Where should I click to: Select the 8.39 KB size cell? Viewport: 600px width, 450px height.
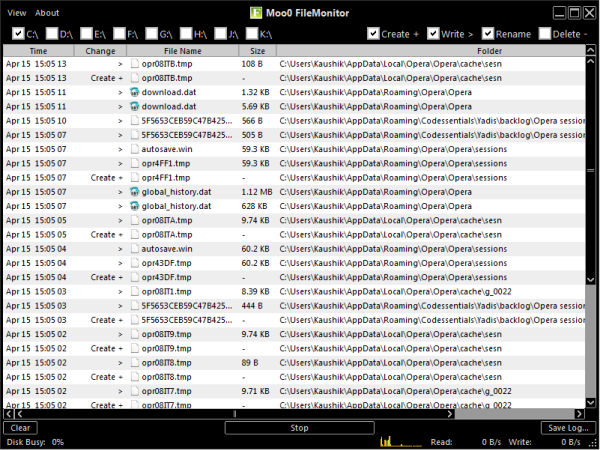tap(255, 291)
